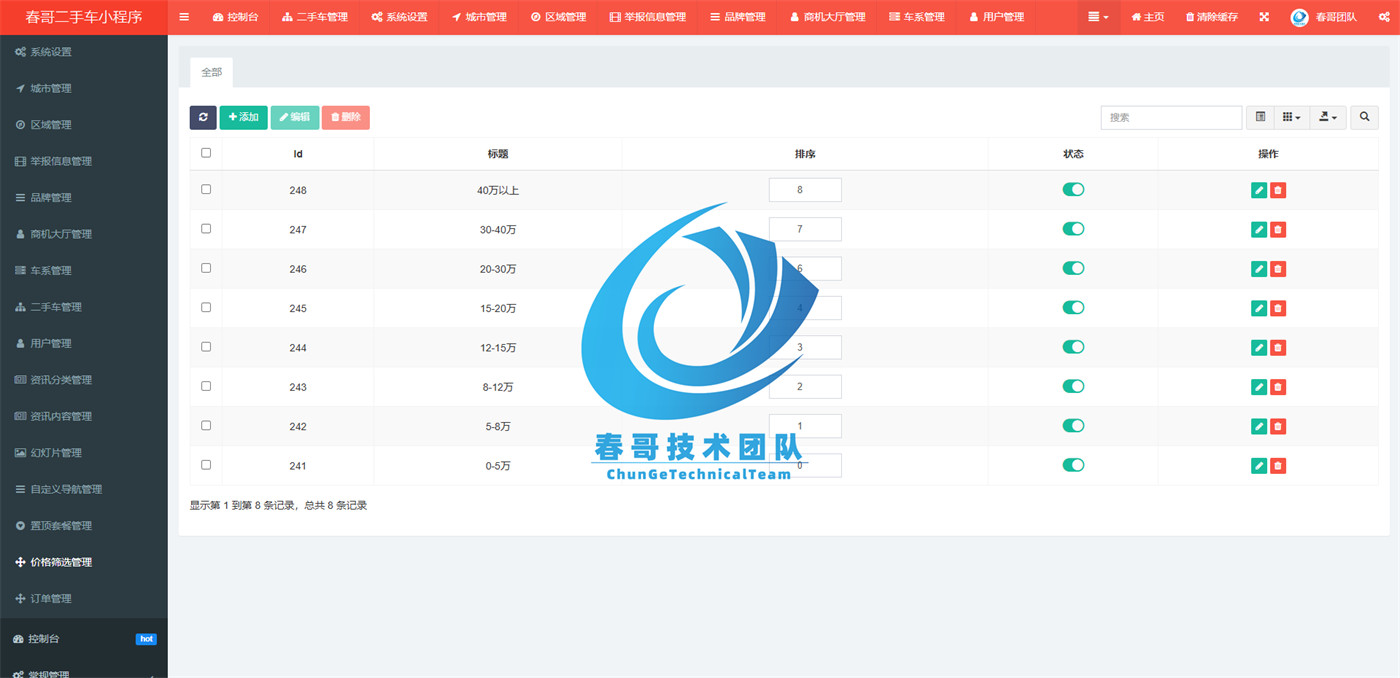The image size is (1400, 678).
Task: Click the red 删除 toolbar button
Action: [x=345, y=117]
